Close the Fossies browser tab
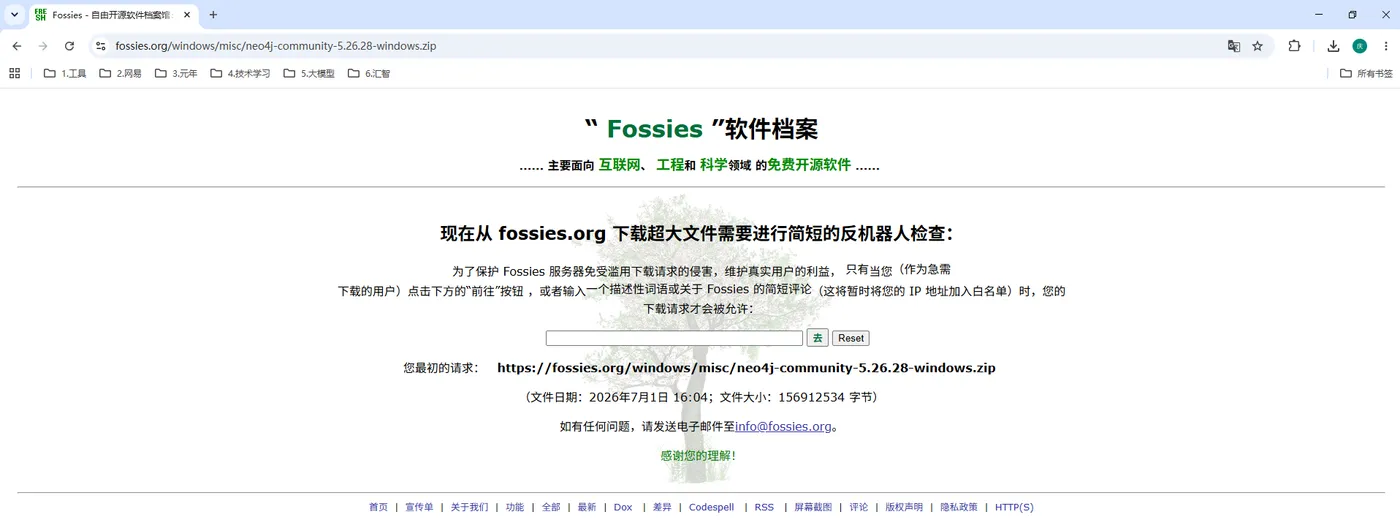 pyautogui.click(x=186, y=15)
